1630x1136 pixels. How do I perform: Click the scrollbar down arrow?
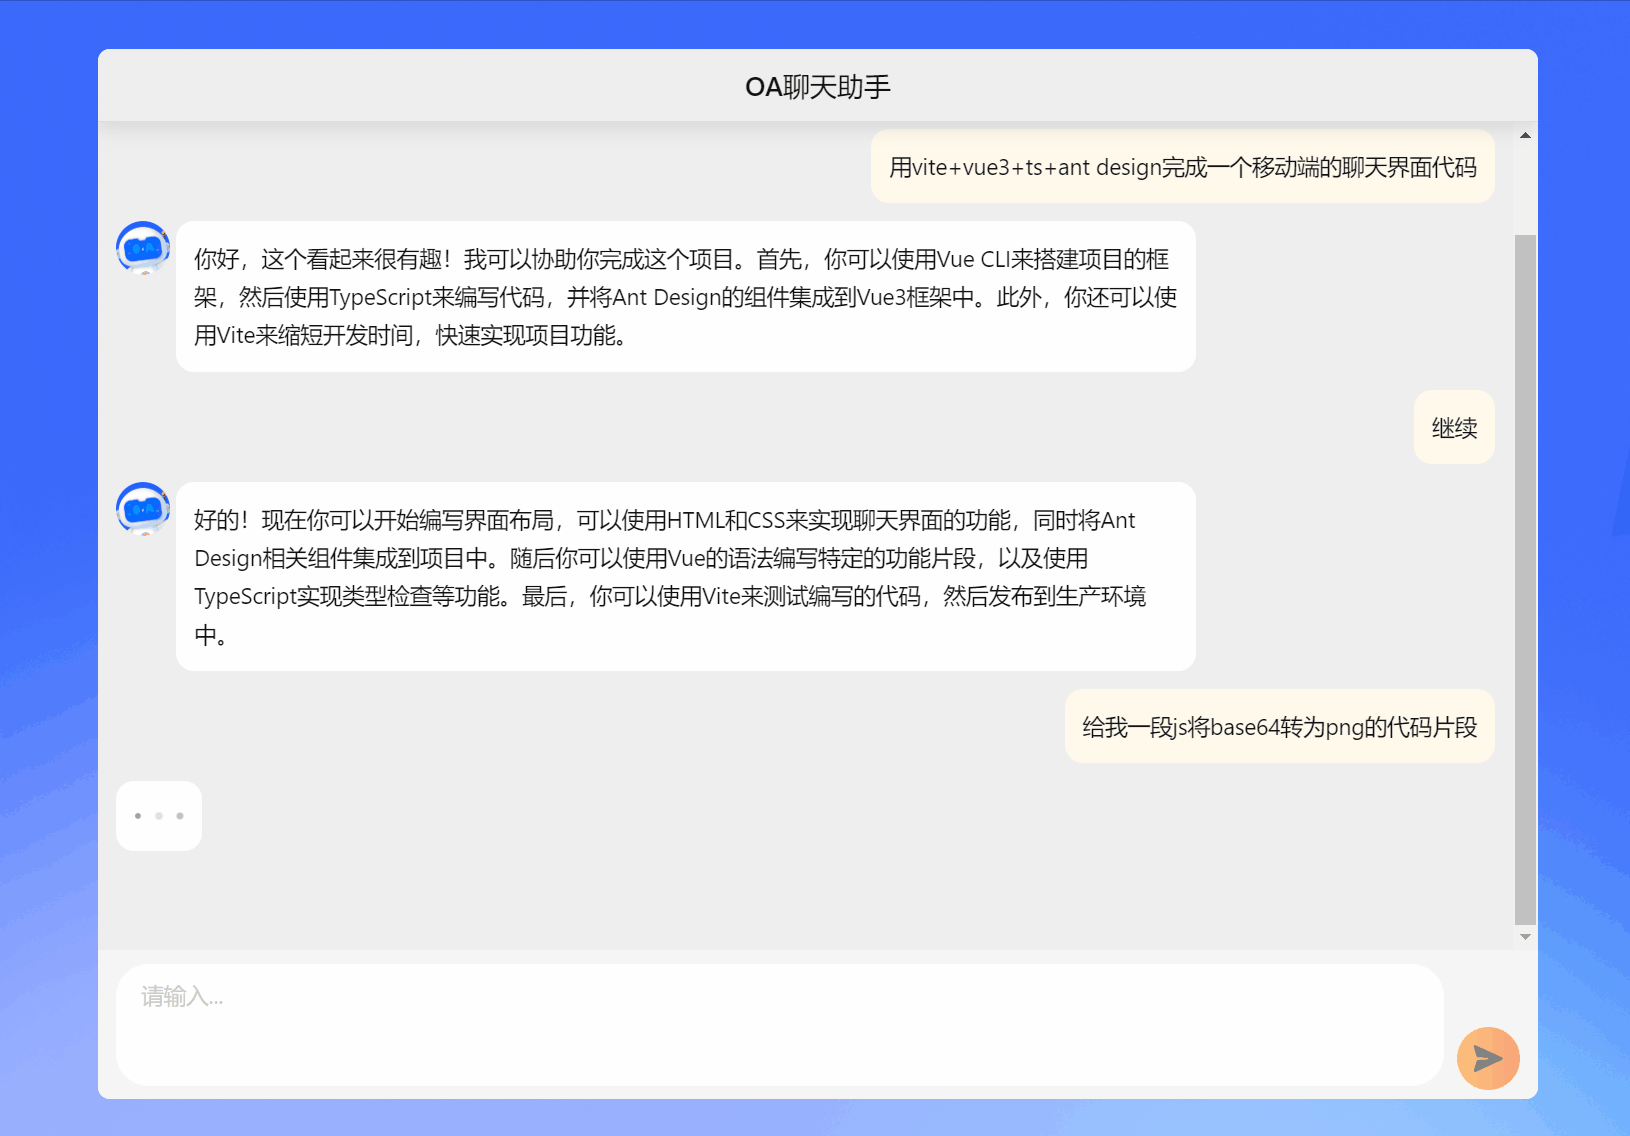click(x=1525, y=936)
